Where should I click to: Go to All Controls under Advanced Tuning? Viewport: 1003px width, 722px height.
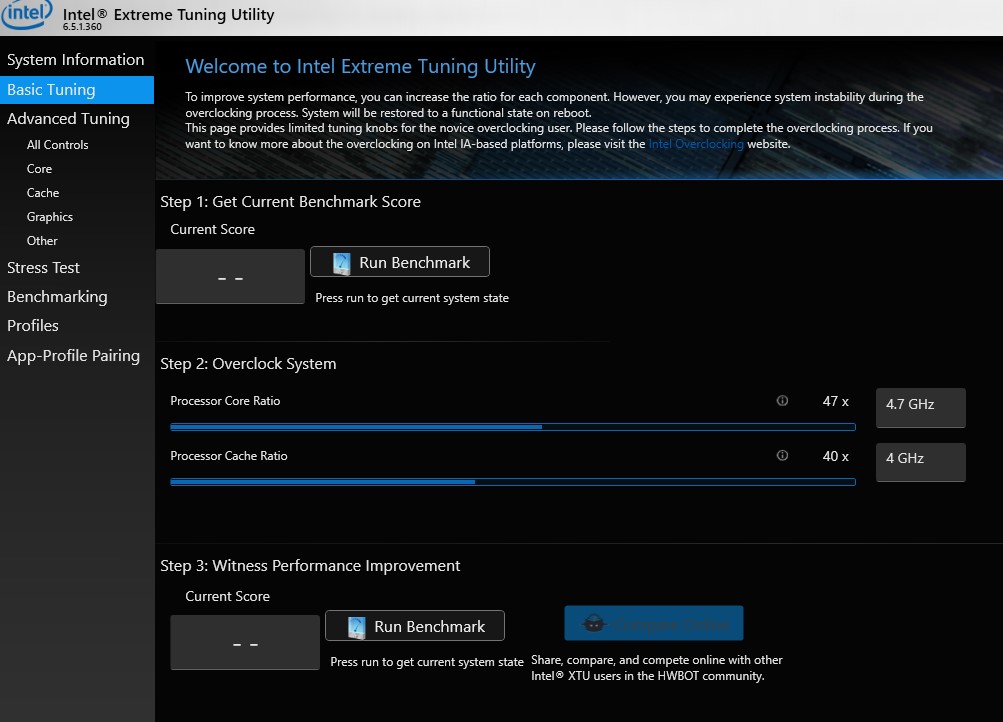click(58, 145)
